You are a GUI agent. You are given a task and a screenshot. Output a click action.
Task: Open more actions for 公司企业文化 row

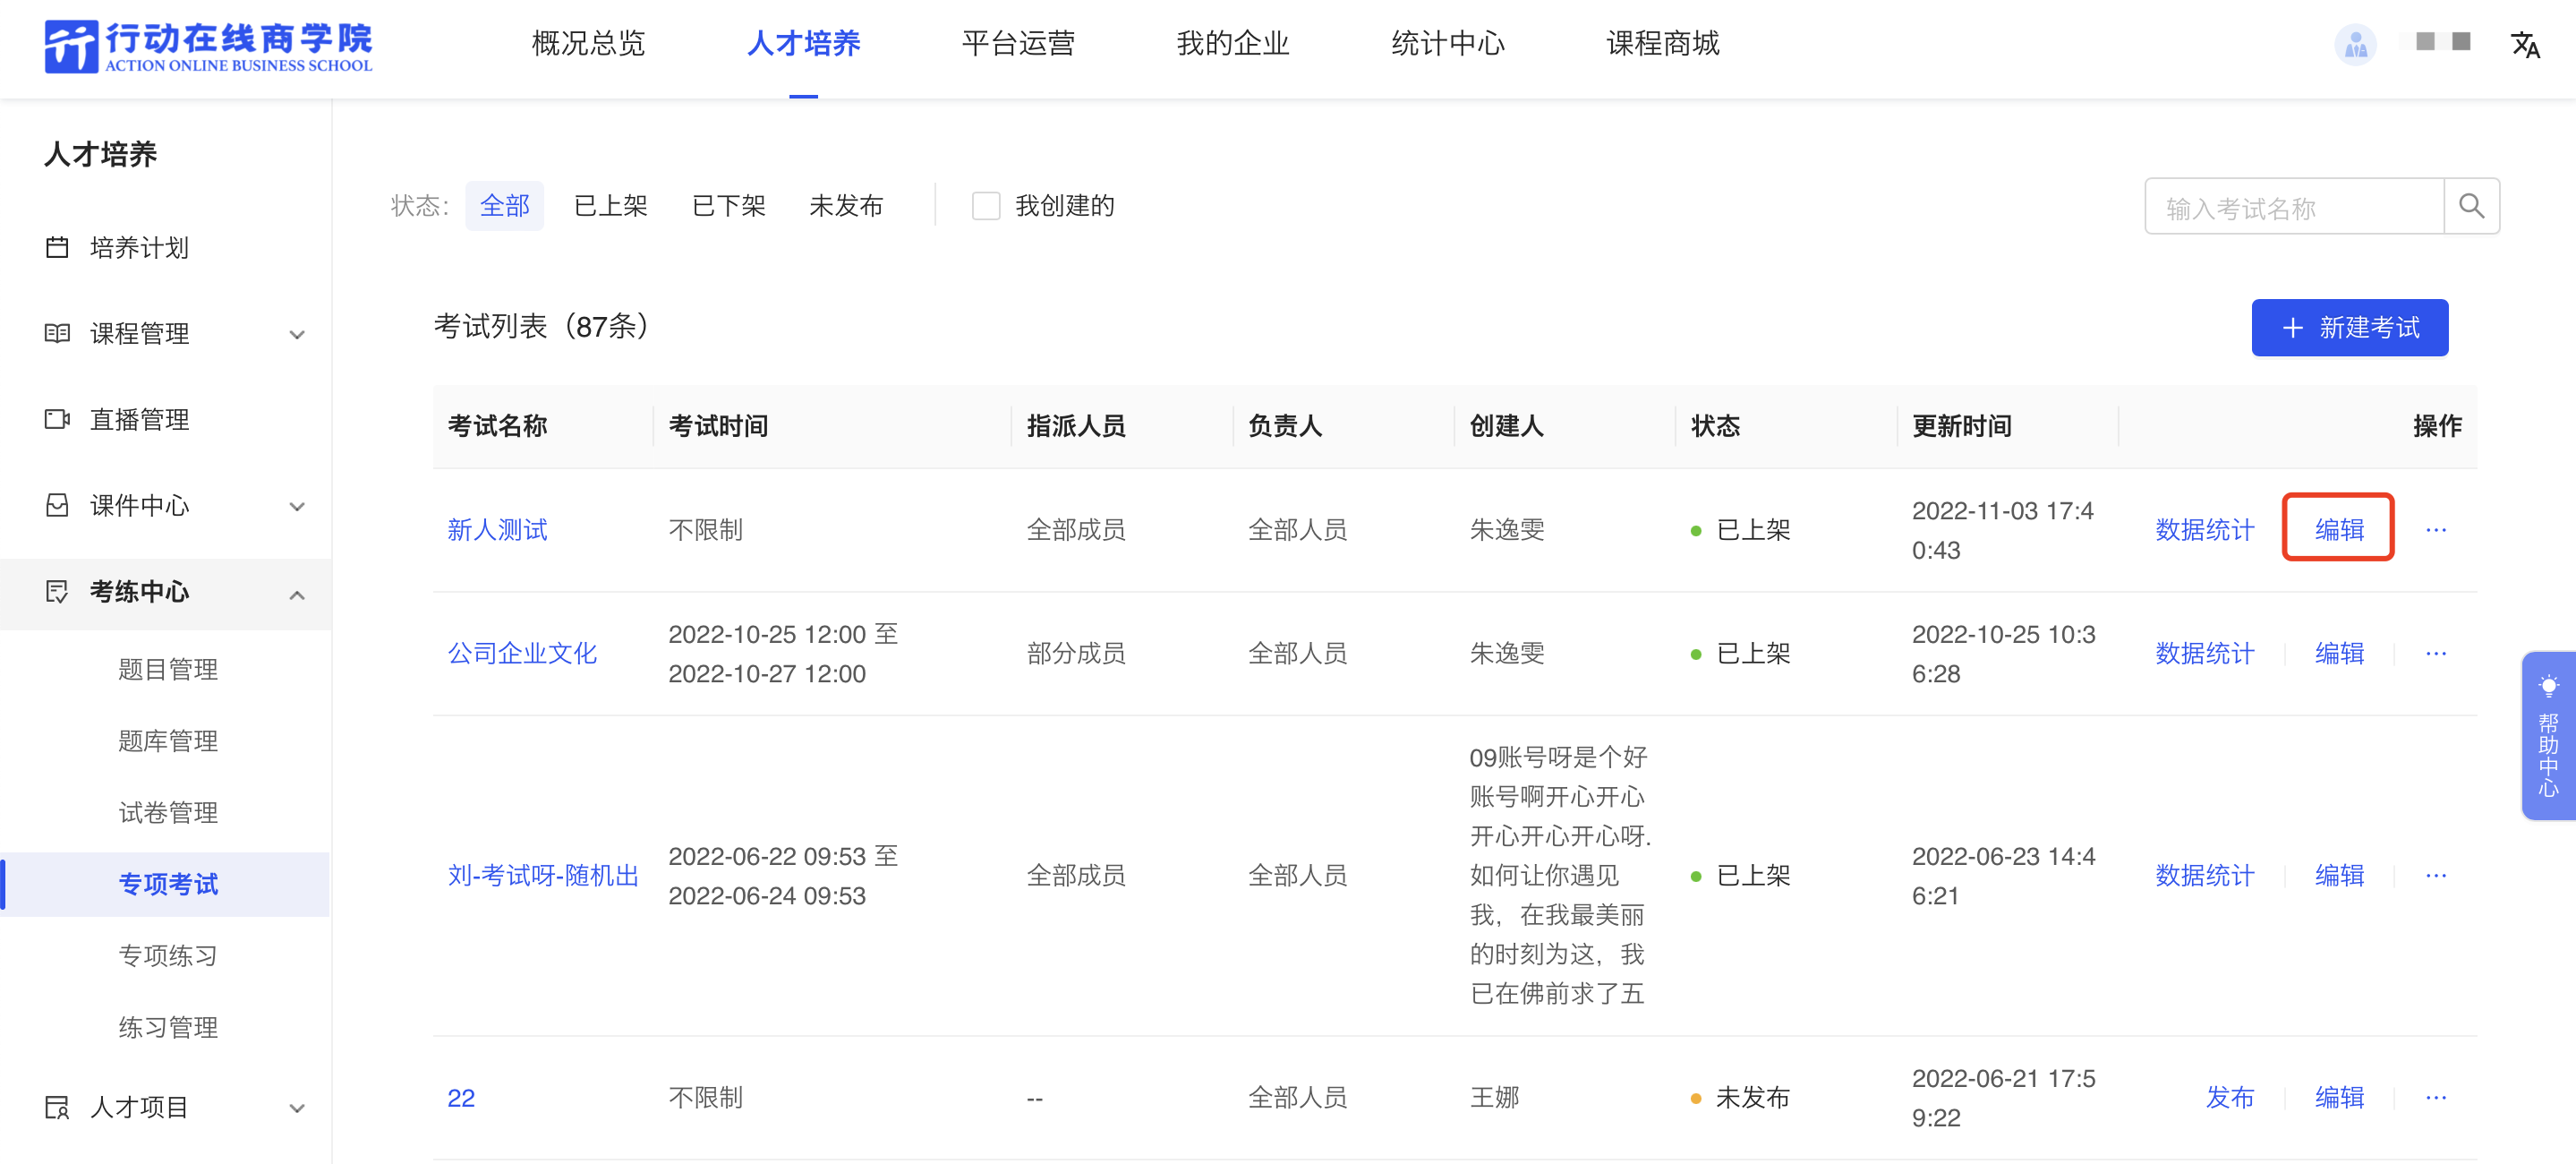[x=2436, y=653]
